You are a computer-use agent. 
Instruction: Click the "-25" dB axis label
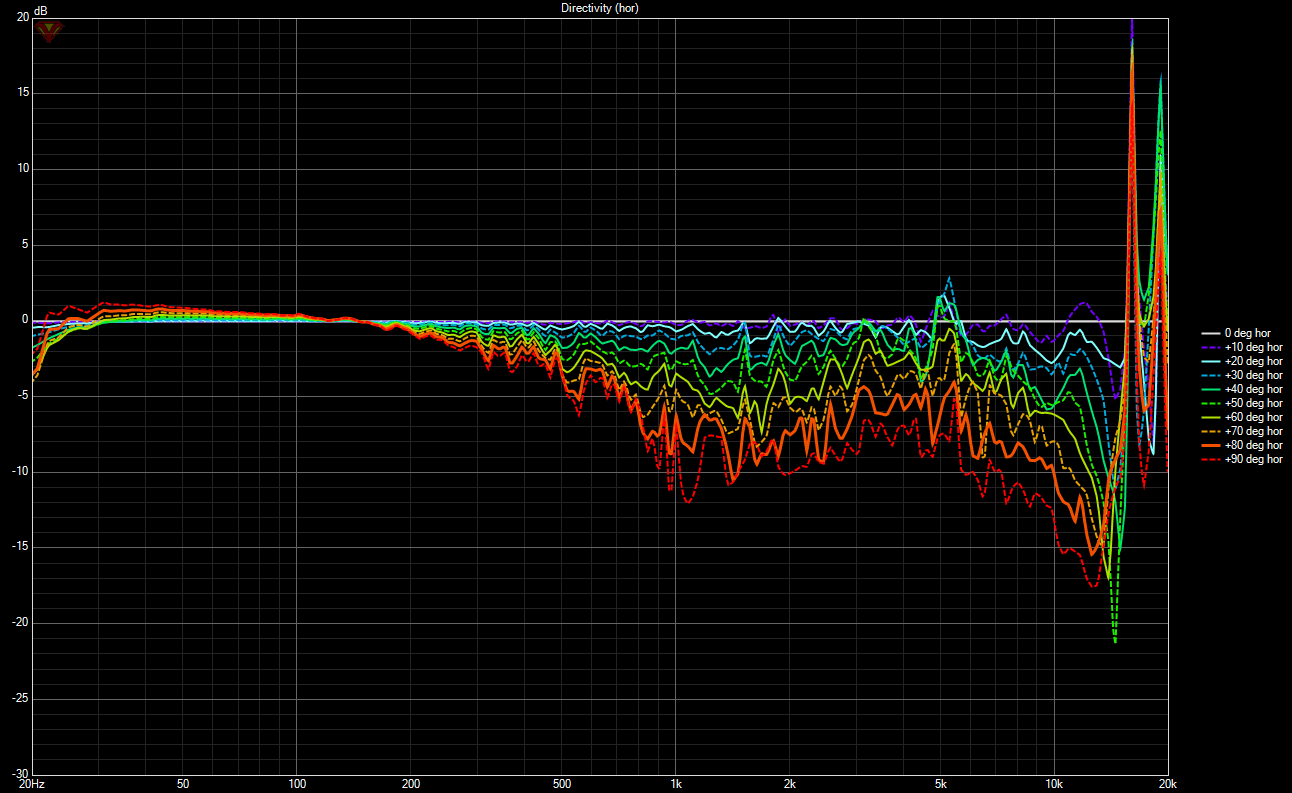pyautogui.click(x=20, y=698)
